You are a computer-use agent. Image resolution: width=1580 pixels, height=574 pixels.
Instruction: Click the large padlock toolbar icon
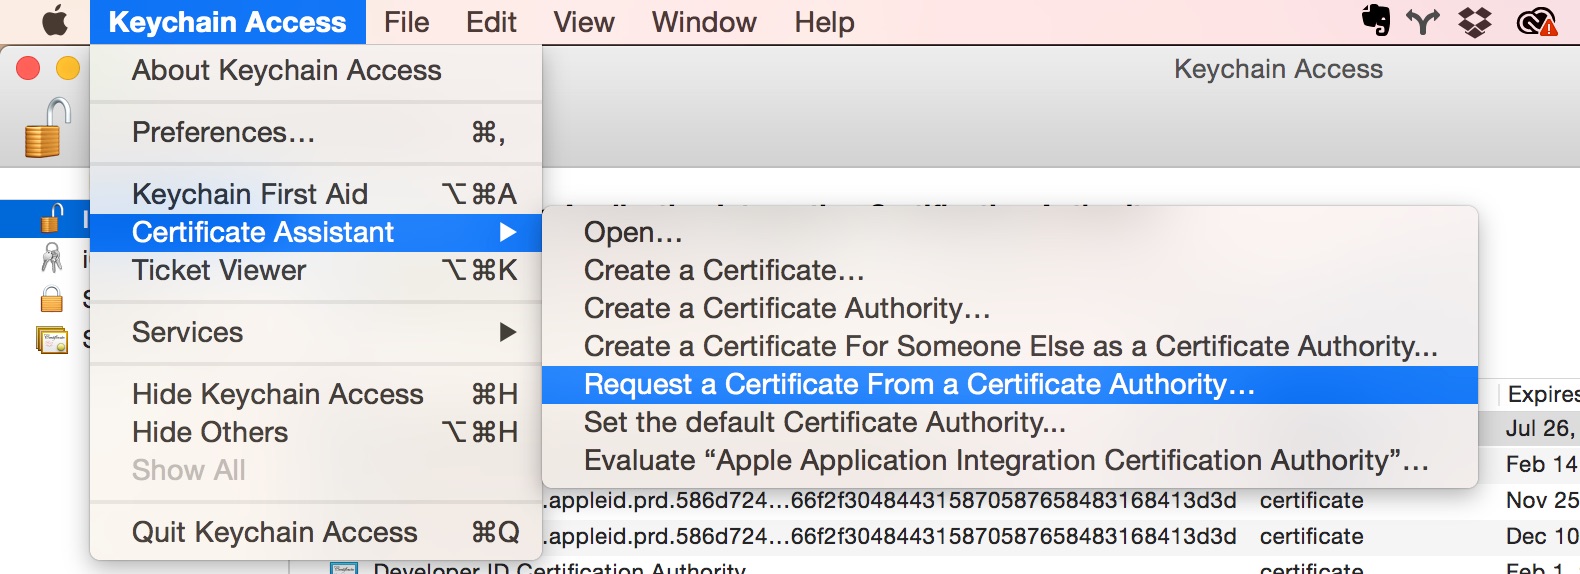point(47,128)
